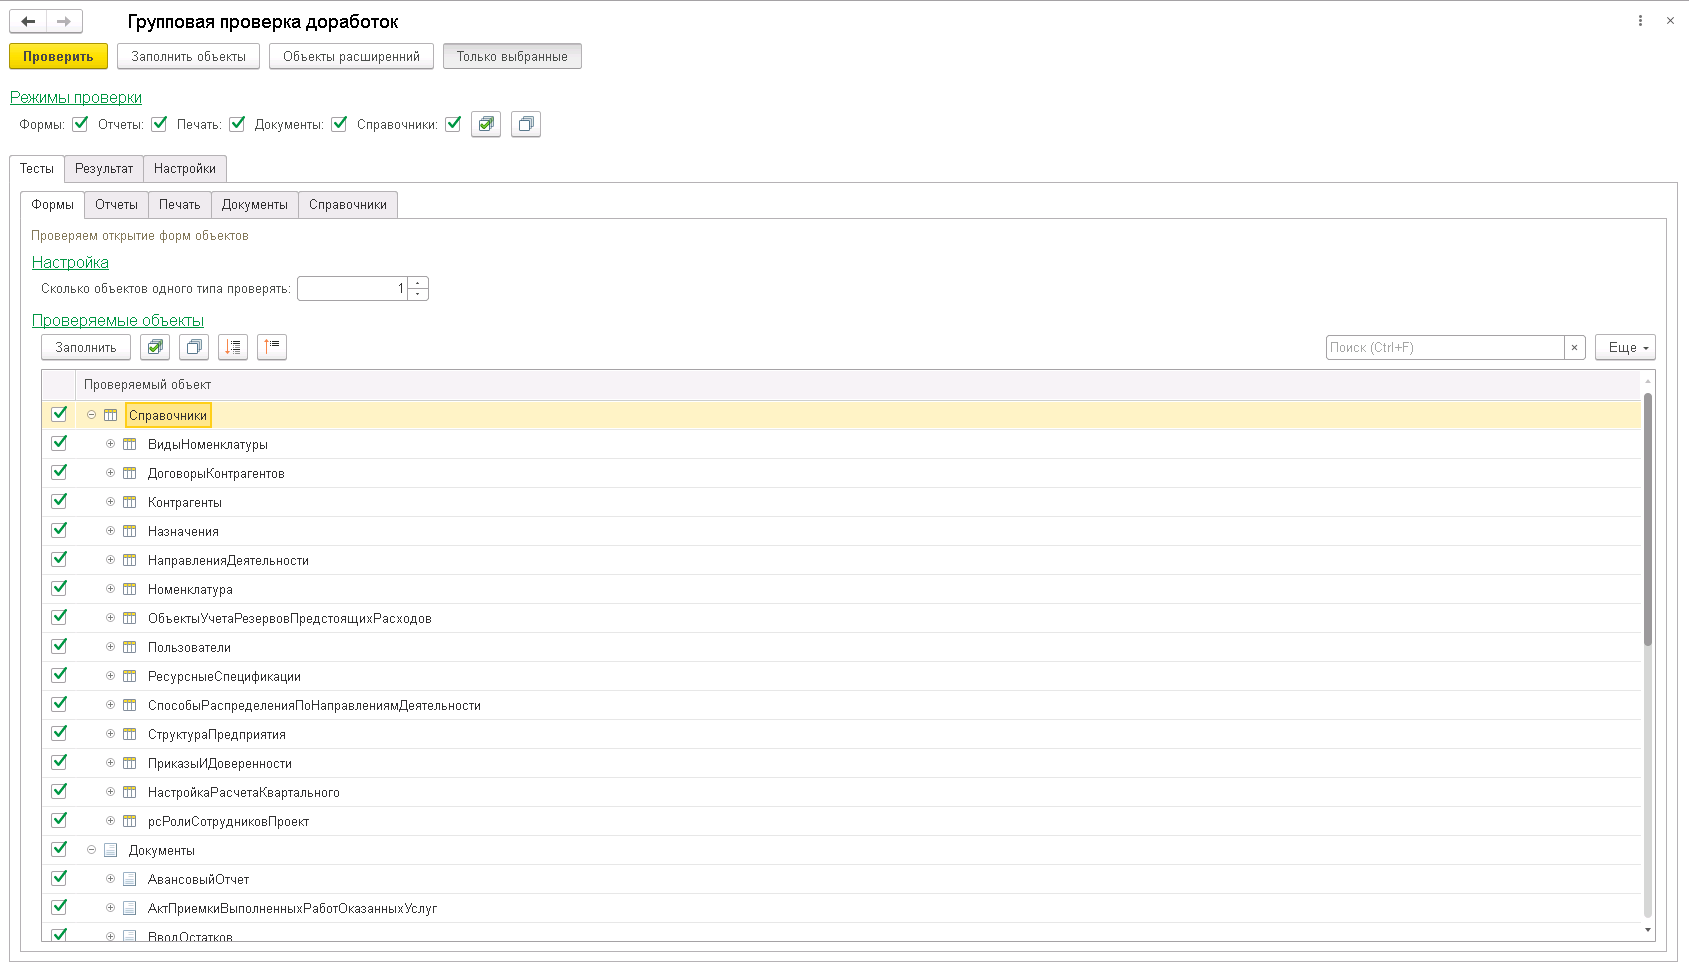Uncheck the Номенклатура row checkbox

pos(59,588)
